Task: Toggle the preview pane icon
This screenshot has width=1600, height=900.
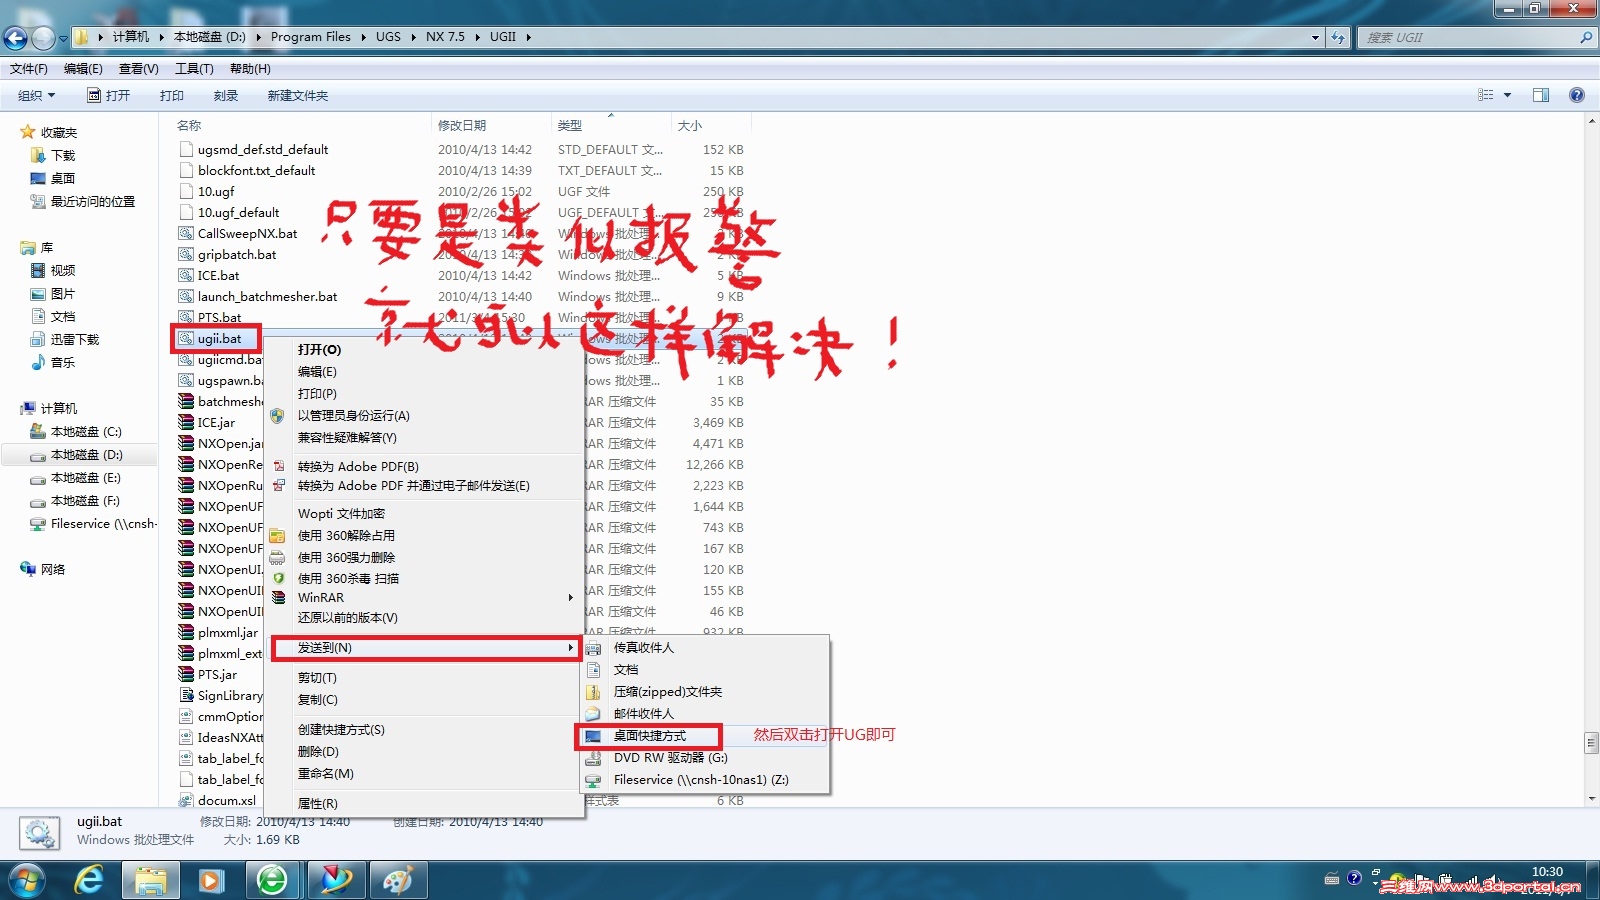Action: point(1541,95)
